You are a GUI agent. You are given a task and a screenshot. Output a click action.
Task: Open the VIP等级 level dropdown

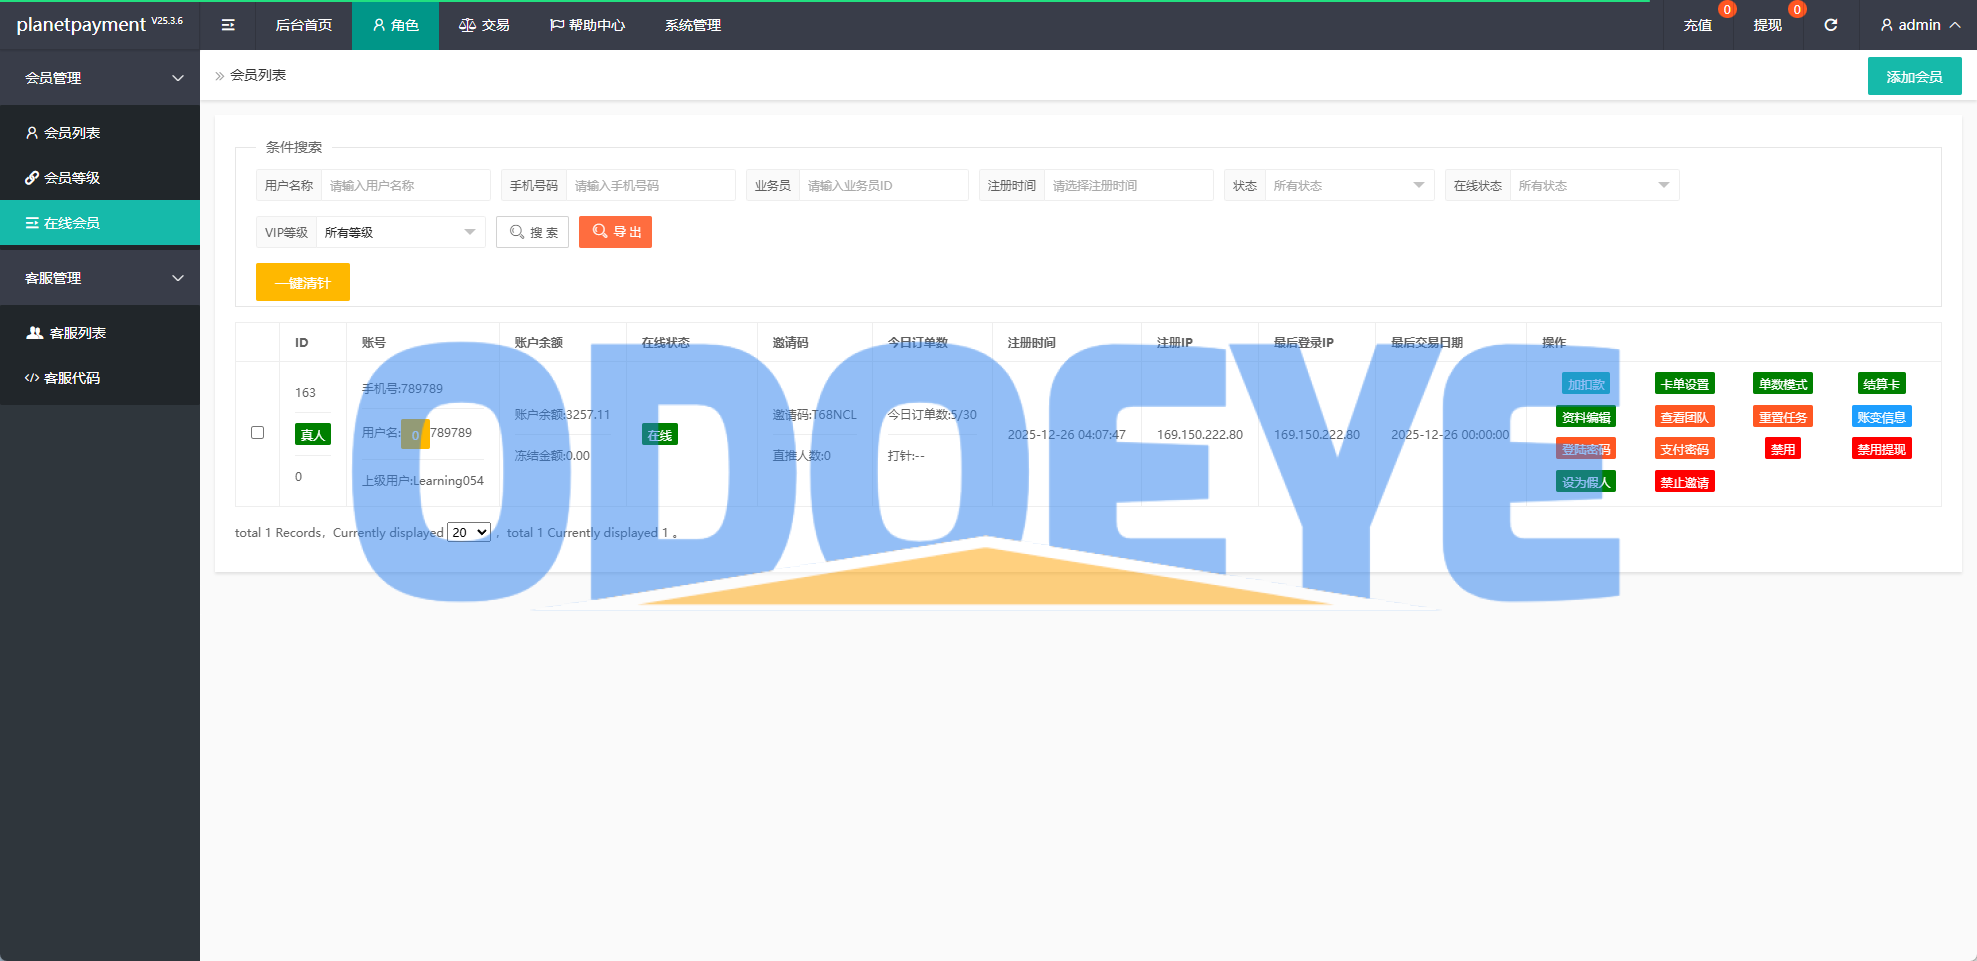[399, 233]
